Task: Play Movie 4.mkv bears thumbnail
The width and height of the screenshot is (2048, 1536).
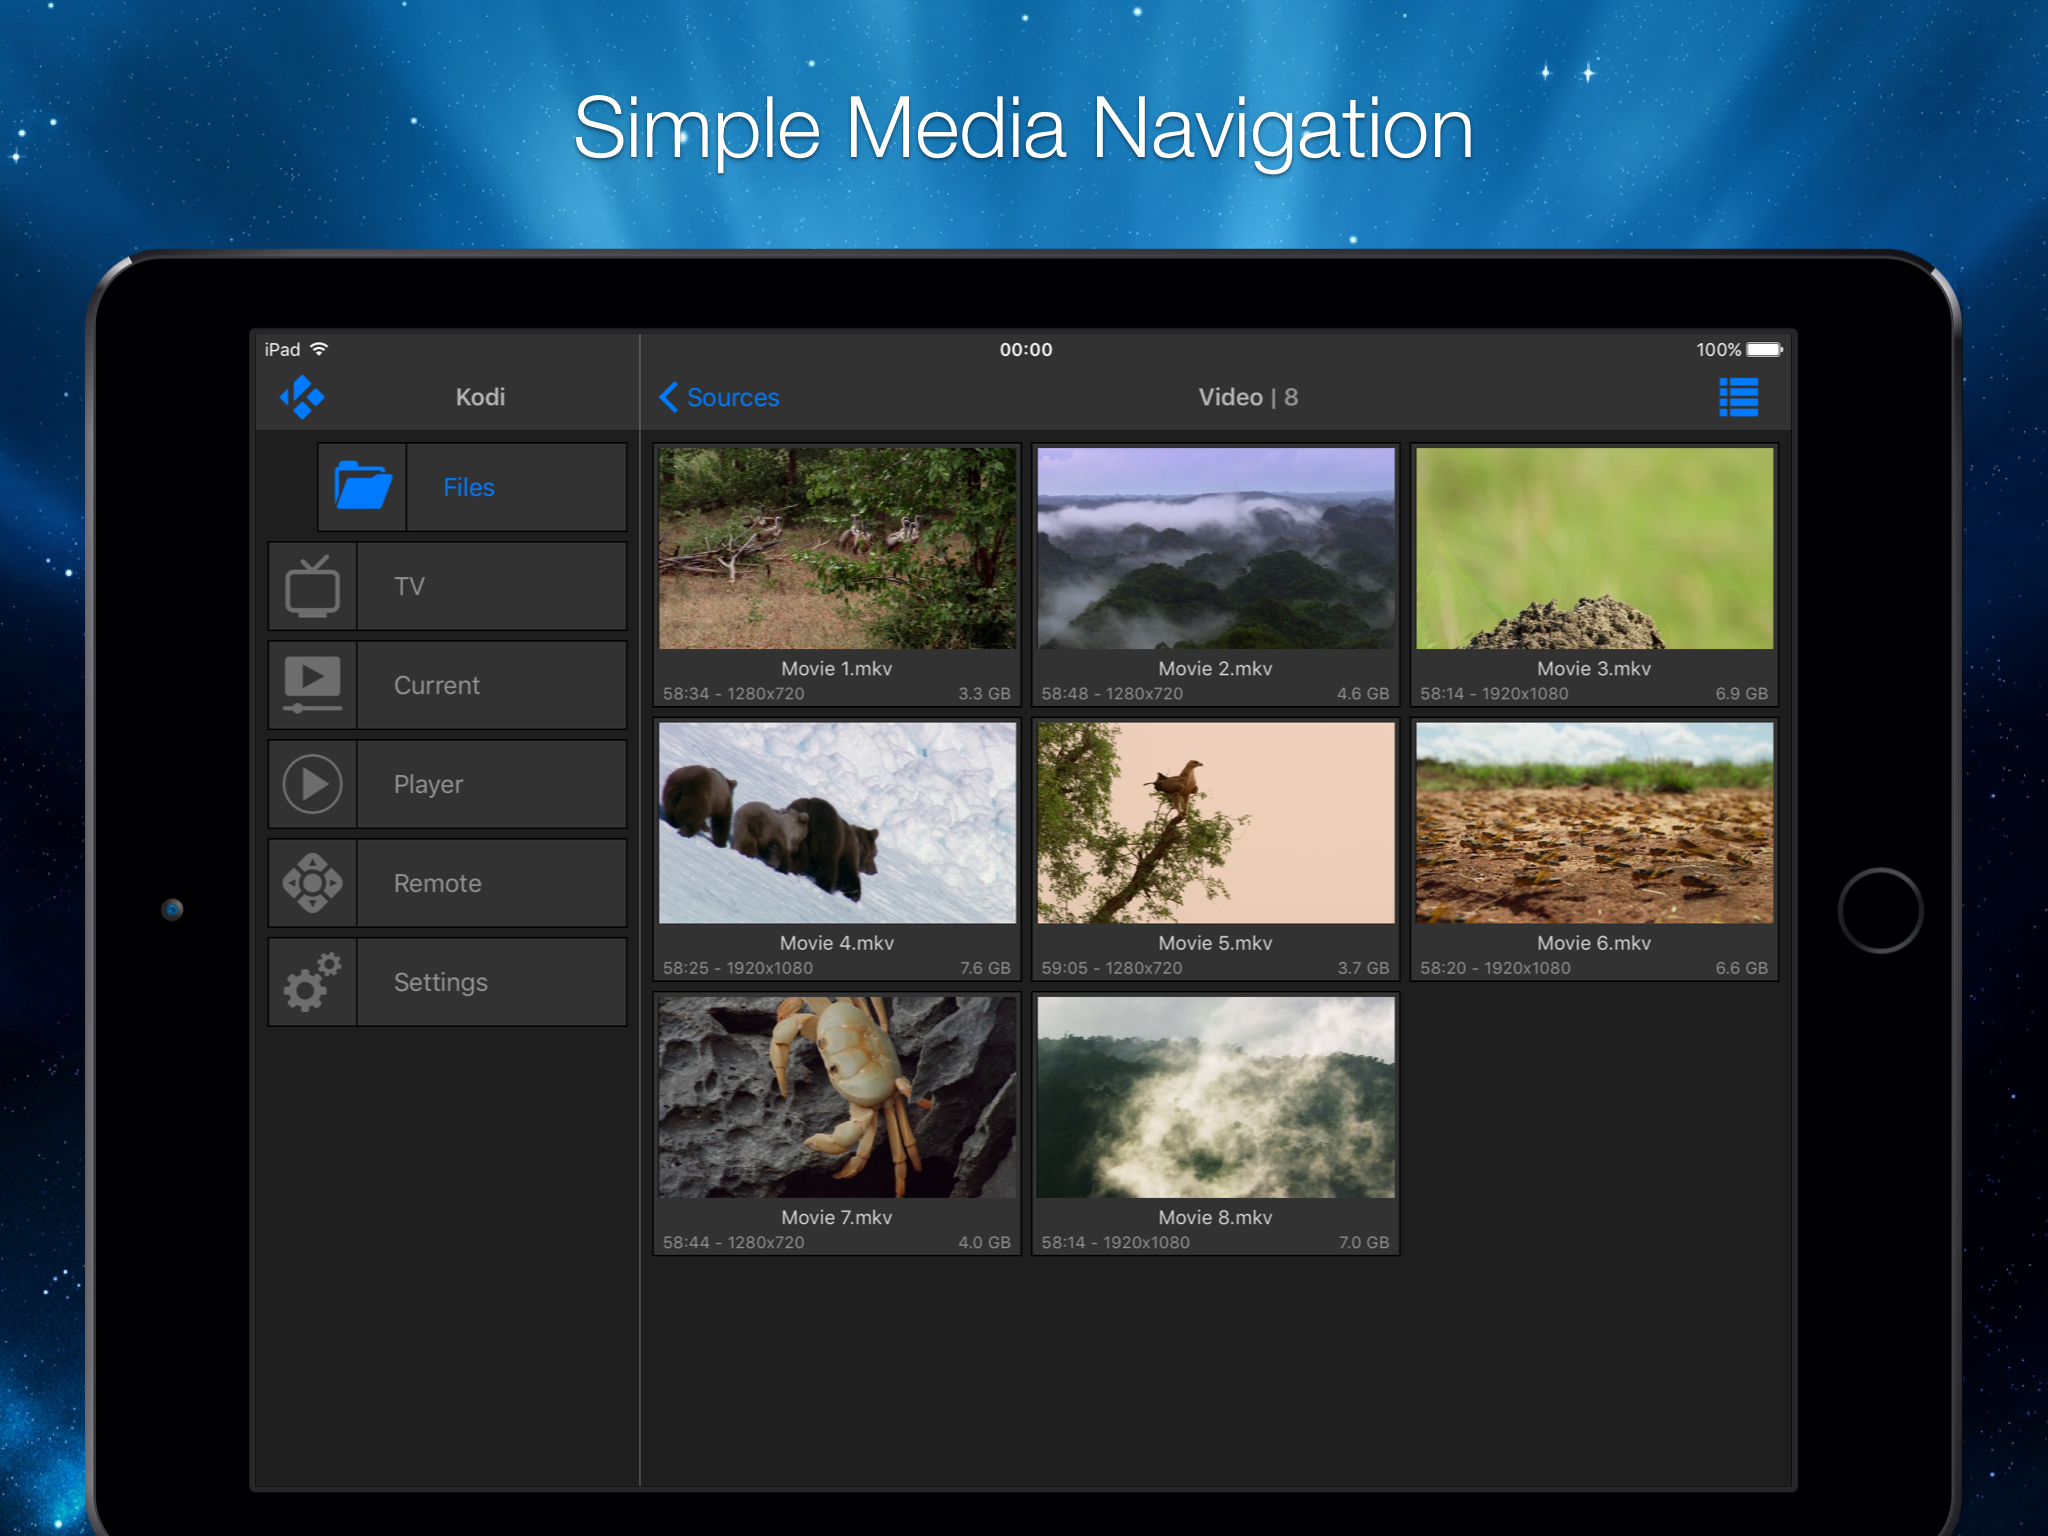Action: coord(837,822)
